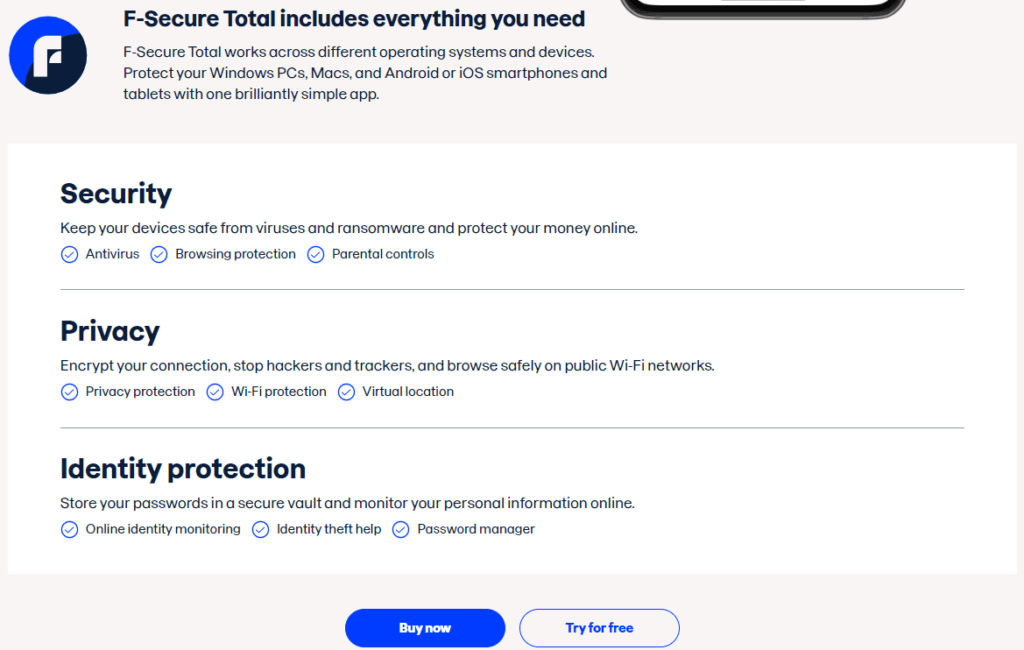The width and height of the screenshot is (1024, 650).
Task: Click the Parental controls checkmark icon
Action: point(315,254)
